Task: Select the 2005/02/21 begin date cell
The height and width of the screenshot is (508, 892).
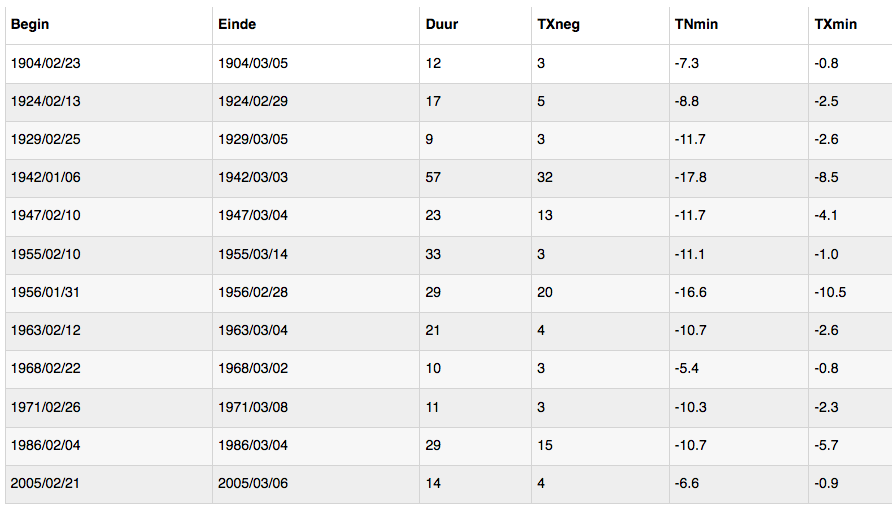Action: (x=109, y=484)
